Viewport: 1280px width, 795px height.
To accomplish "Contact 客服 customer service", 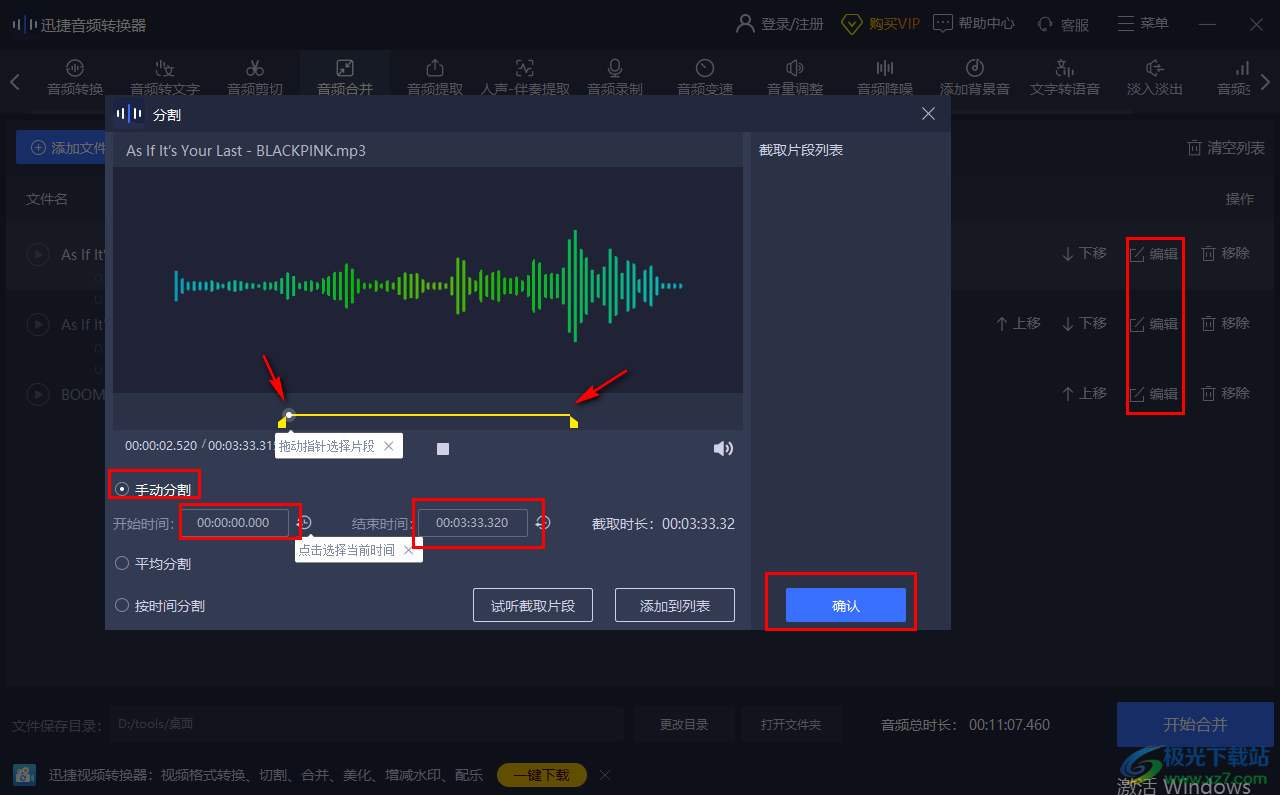I will point(1063,24).
